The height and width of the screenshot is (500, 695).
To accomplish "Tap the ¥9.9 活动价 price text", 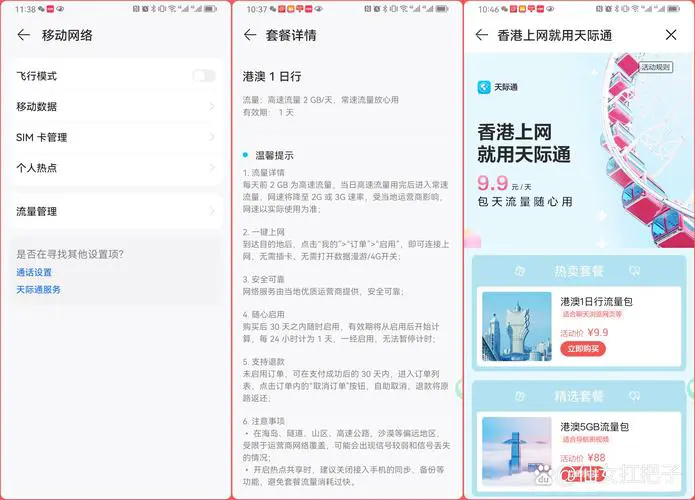I will click(x=598, y=332).
